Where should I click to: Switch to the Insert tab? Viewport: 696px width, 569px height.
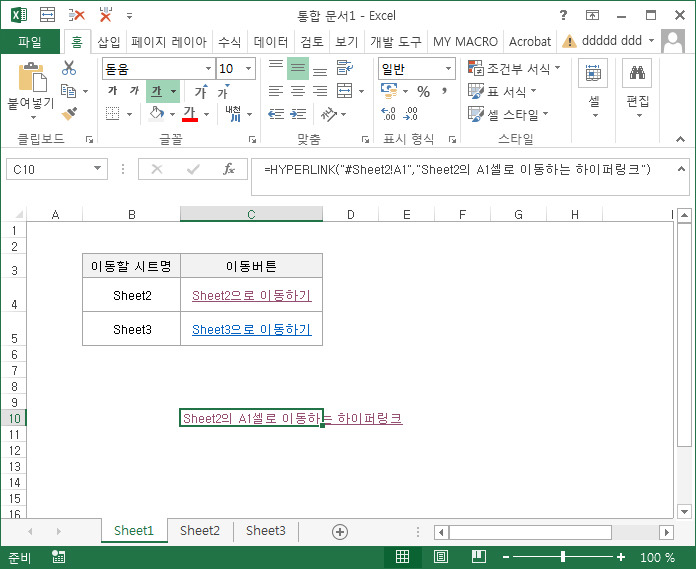tap(109, 42)
